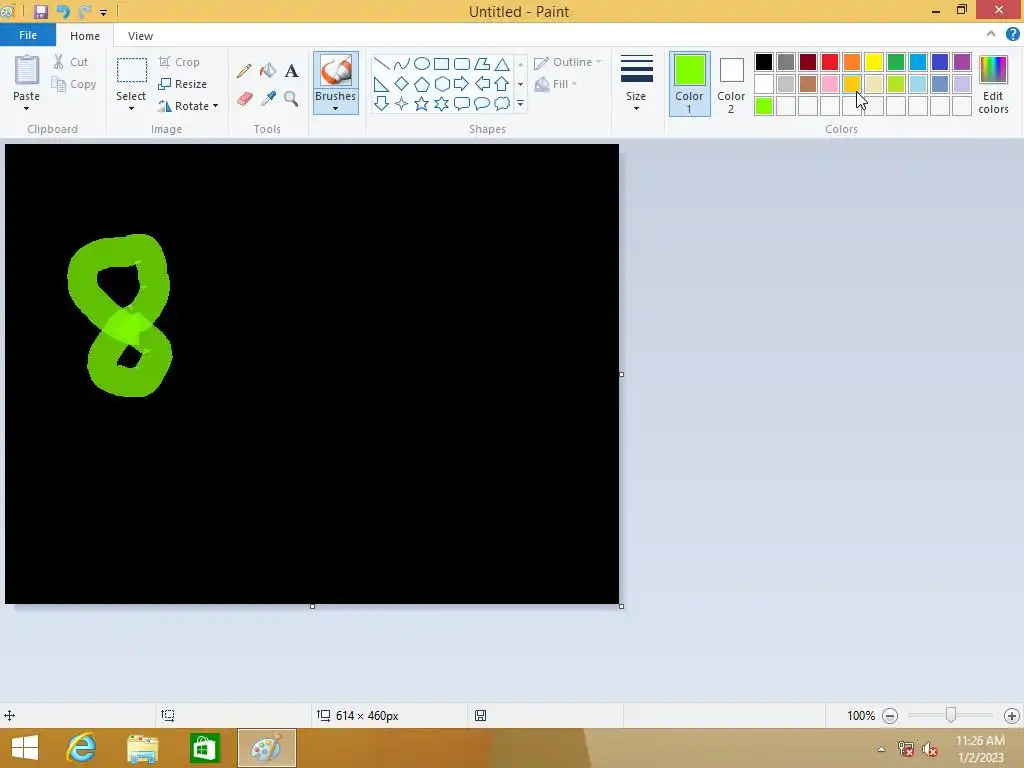Viewport: 1024px width, 768px height.
Task: Click the Crop button
Action: (179, 62)
